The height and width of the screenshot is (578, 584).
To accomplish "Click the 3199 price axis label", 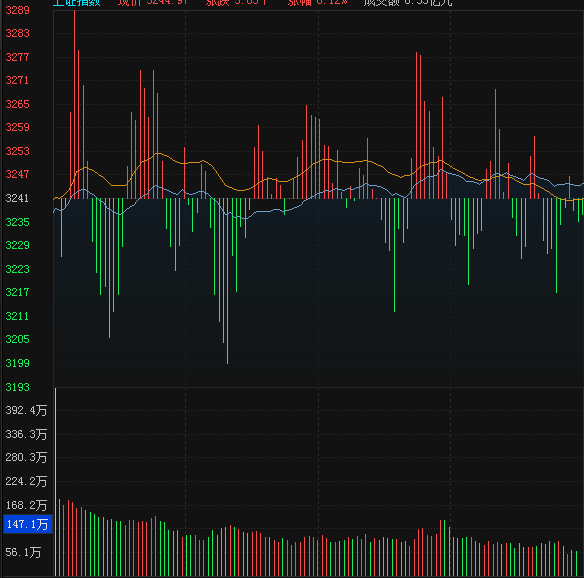I will pos(18,363).
